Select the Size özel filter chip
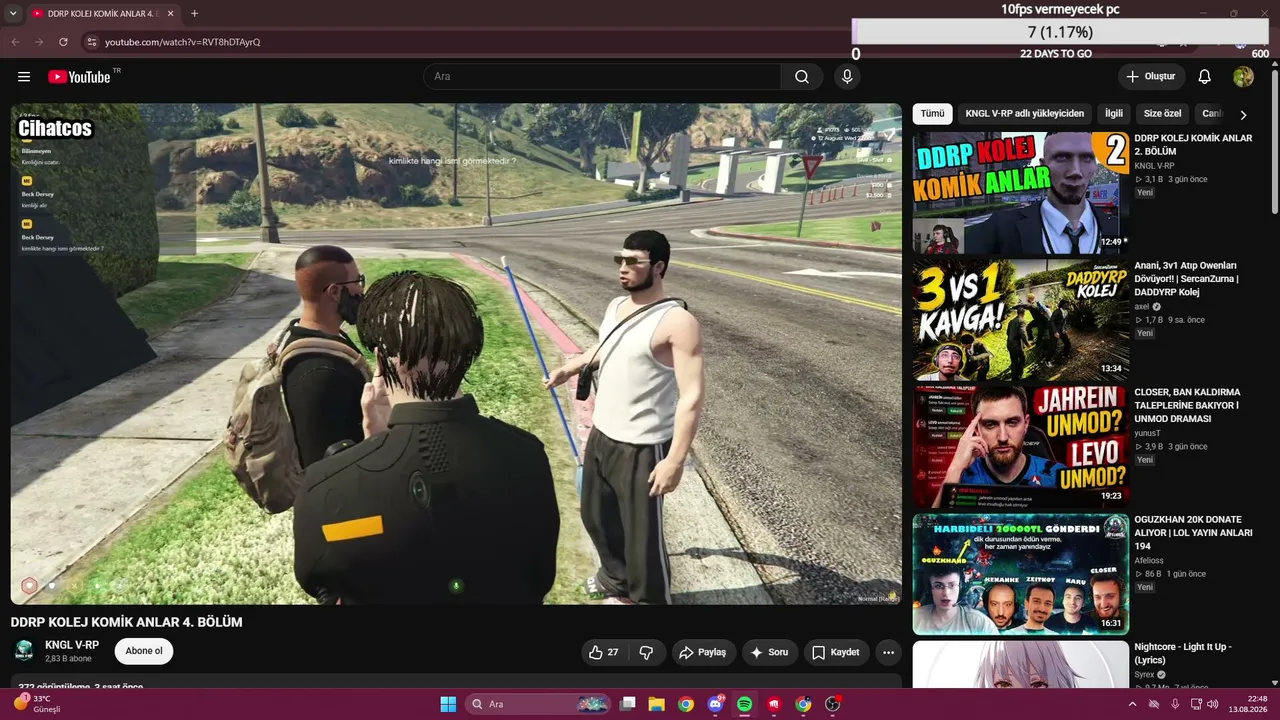This screenshot has height=720, width=1280. [1162, 114]
